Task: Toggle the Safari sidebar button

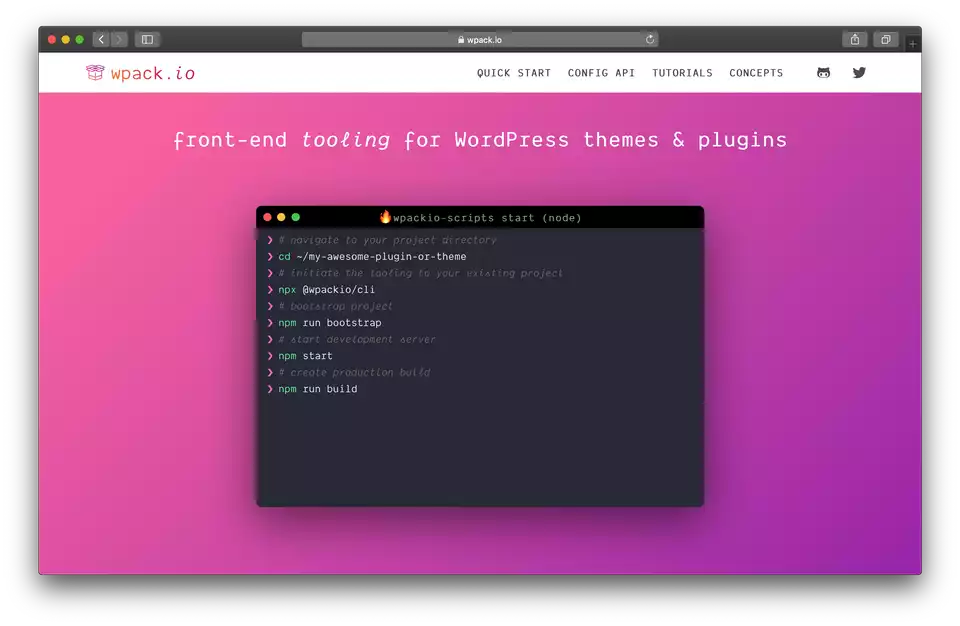Action: [147, 39]
